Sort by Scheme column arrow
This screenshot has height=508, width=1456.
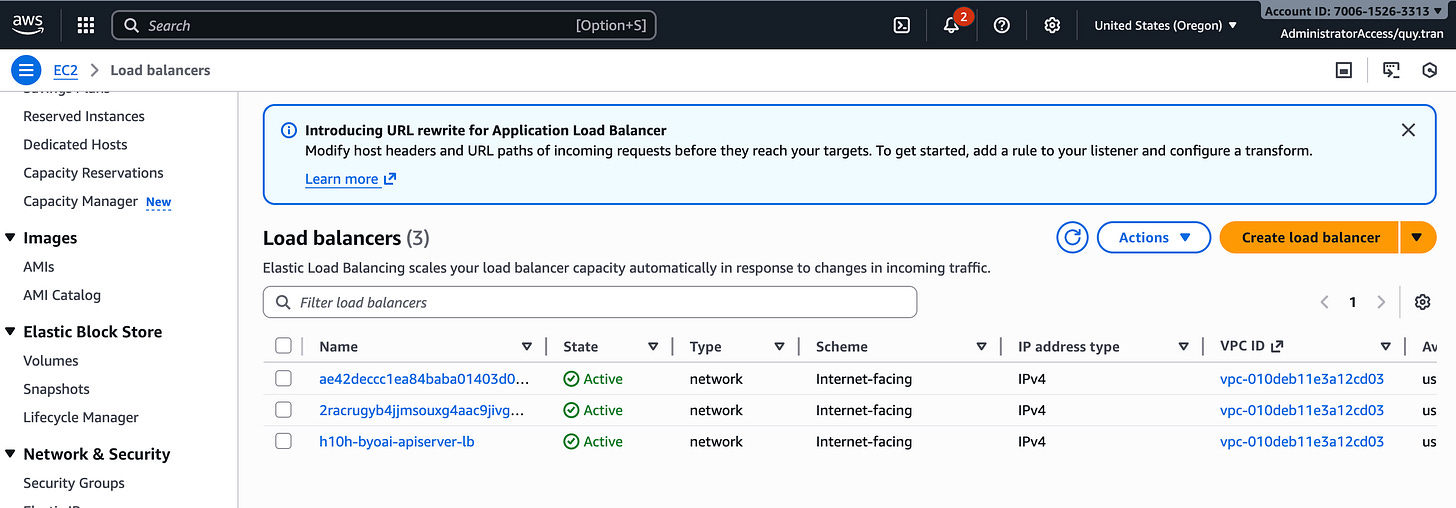tap(981, 347)
